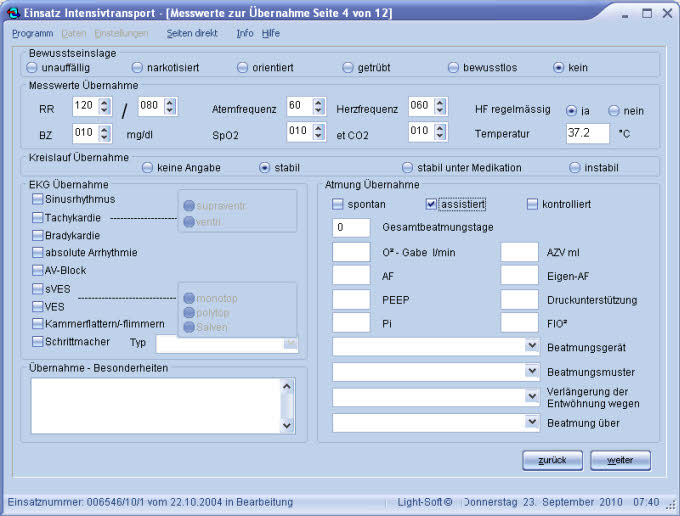
Task: Expand the Beatmungsmuster dropdown list
Action: pos(532,371)
